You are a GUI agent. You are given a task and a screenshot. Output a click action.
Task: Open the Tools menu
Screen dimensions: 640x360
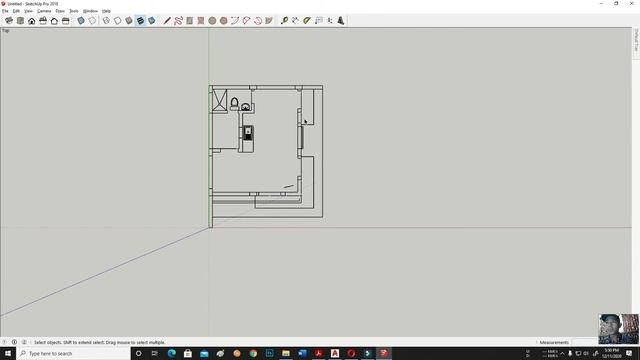point(74,11)
